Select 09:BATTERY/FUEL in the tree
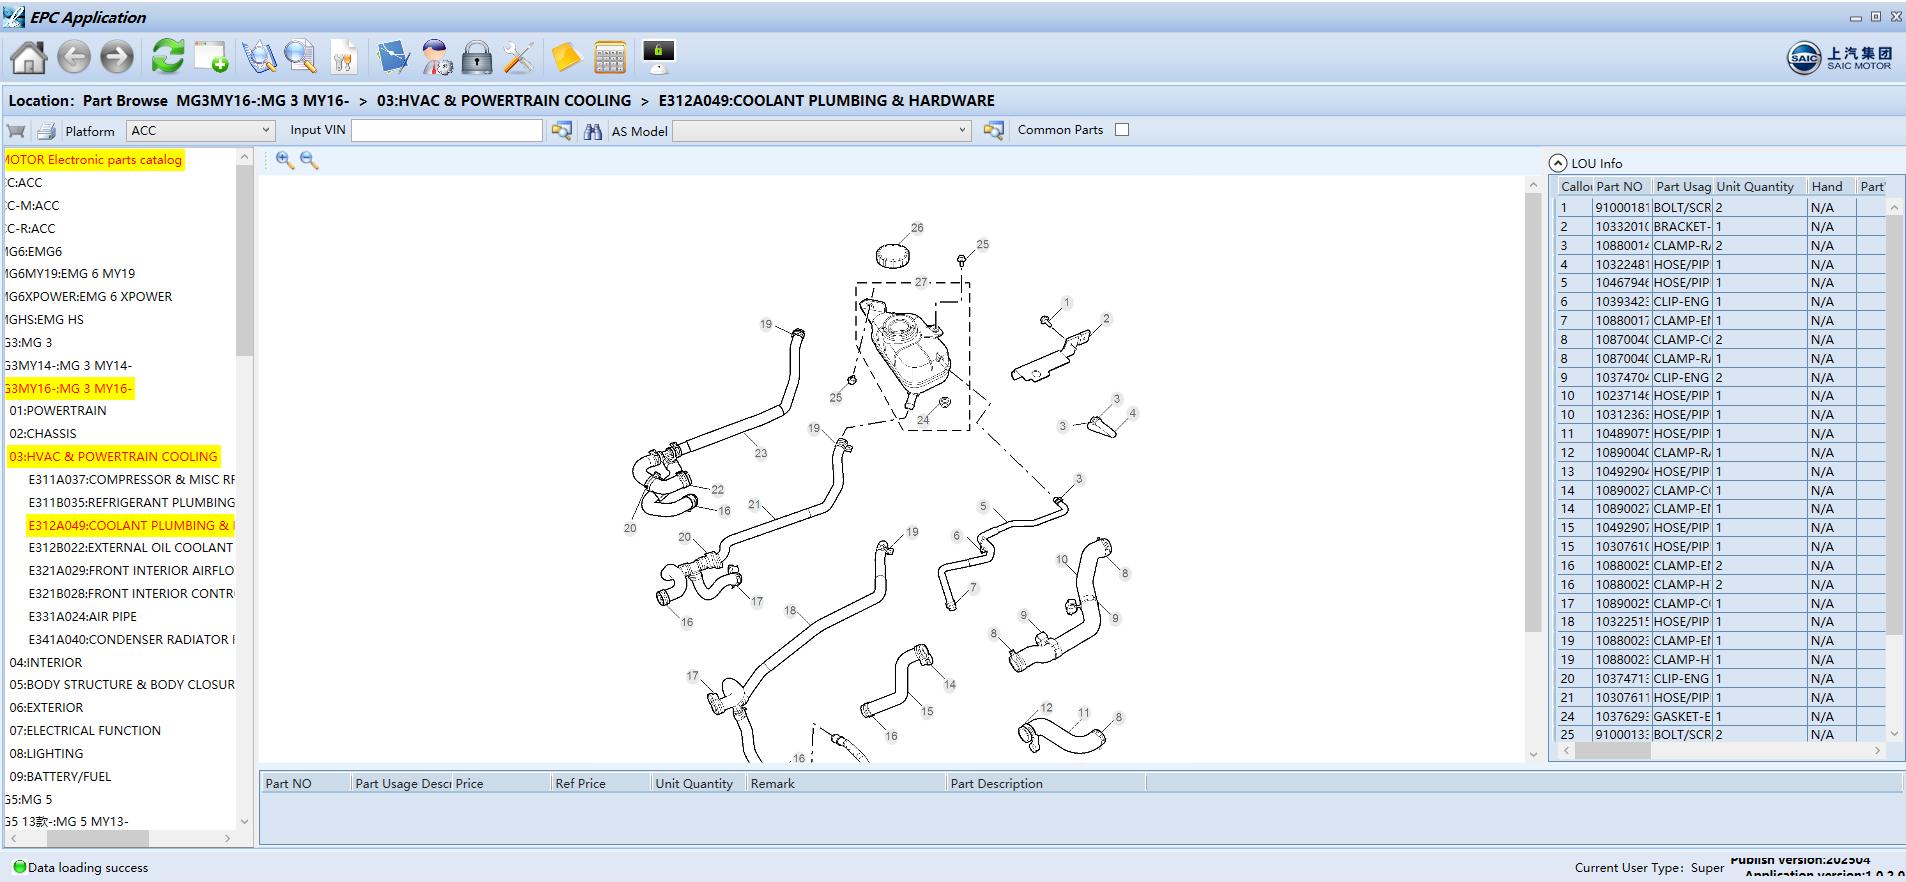1906x882 pixels. coord(60,776)
